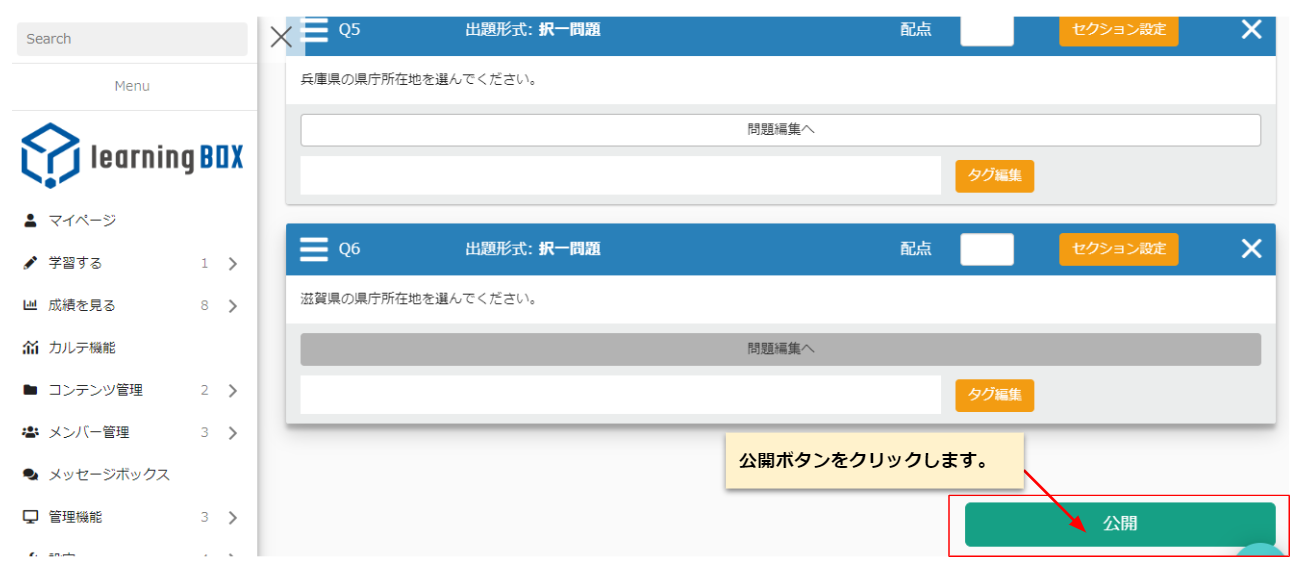1305x575 pixels.
Task: Expand the コンテンツ管理 menu chevron
Action: pyautogui.click(x=232, y=391)
